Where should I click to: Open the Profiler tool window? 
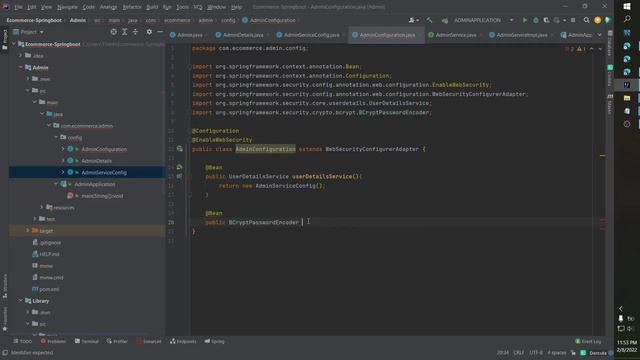tap(118, 341)
